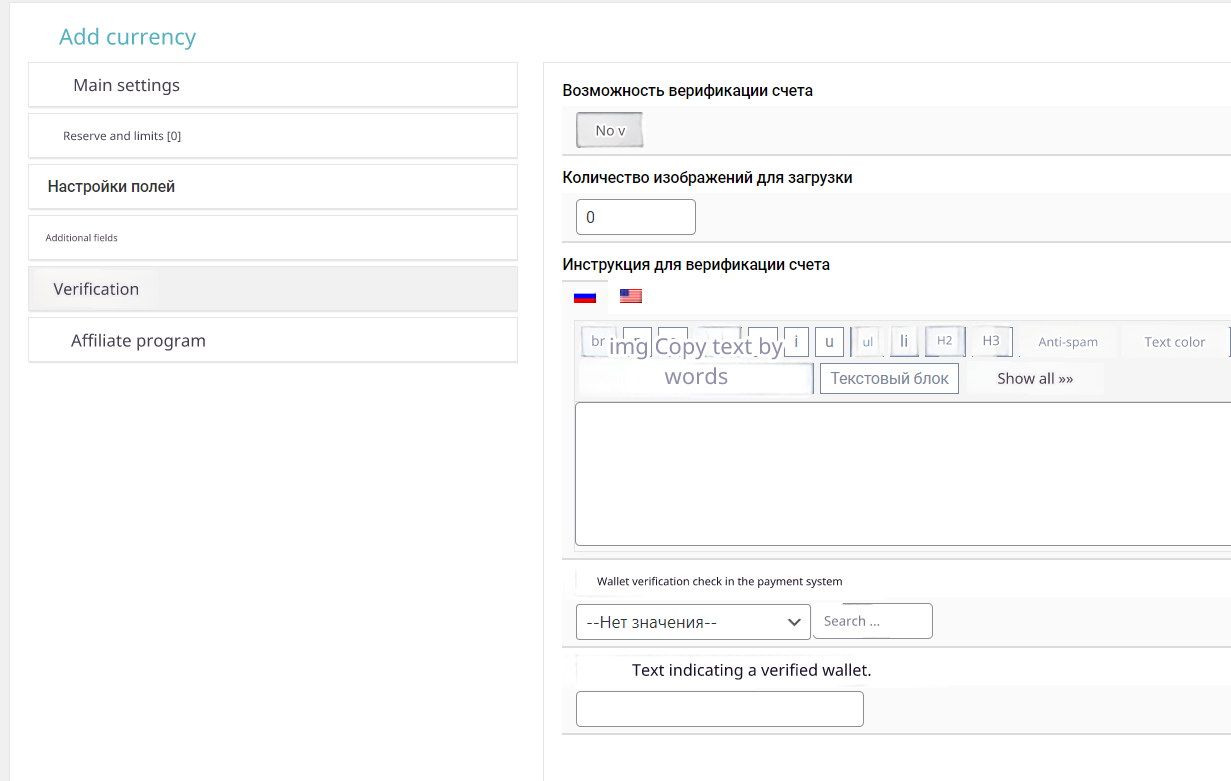Switch to Russian language flag

(585, 297)
